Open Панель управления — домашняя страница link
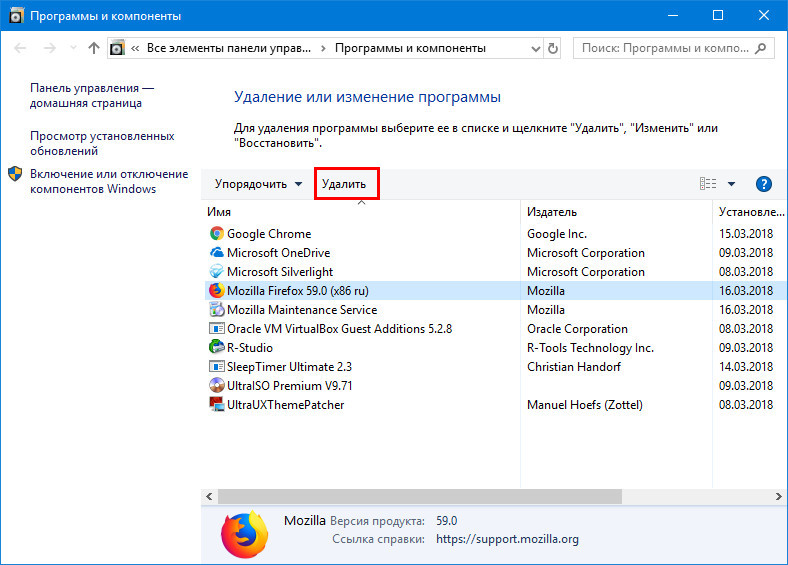Screen dimensions: 788x565 coord(92,96)
